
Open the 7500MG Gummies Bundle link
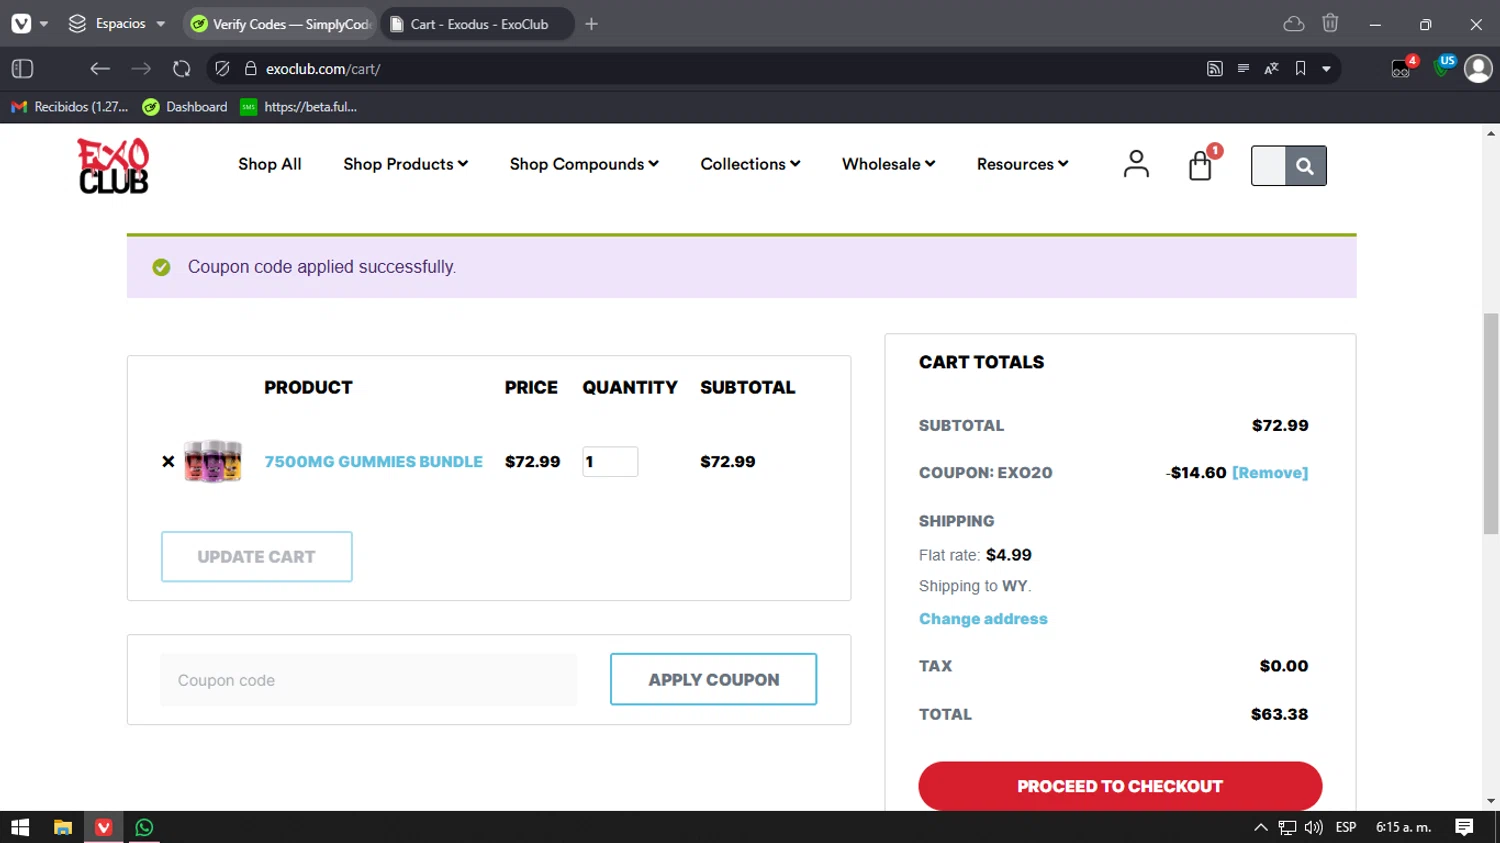[x=373, y=462]
